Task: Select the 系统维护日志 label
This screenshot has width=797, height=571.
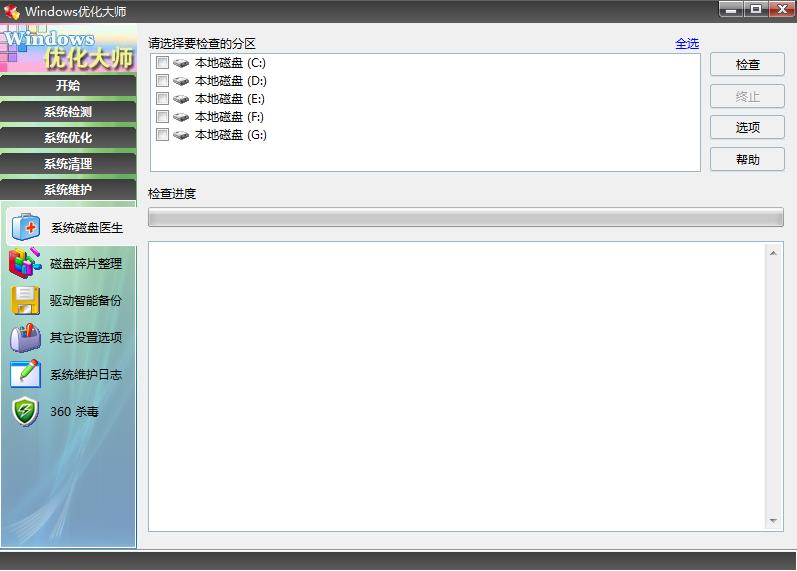Action: pos(86,375)
